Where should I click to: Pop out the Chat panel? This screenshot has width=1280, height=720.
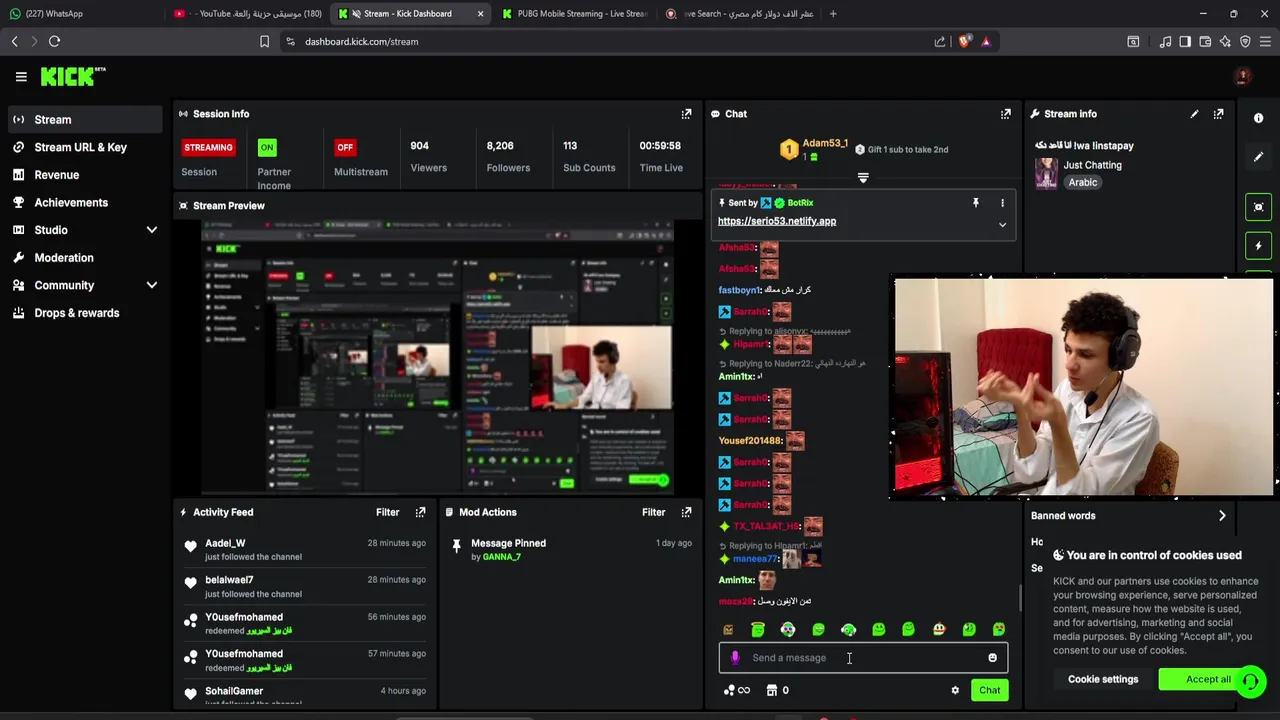tap(1006, 114)
